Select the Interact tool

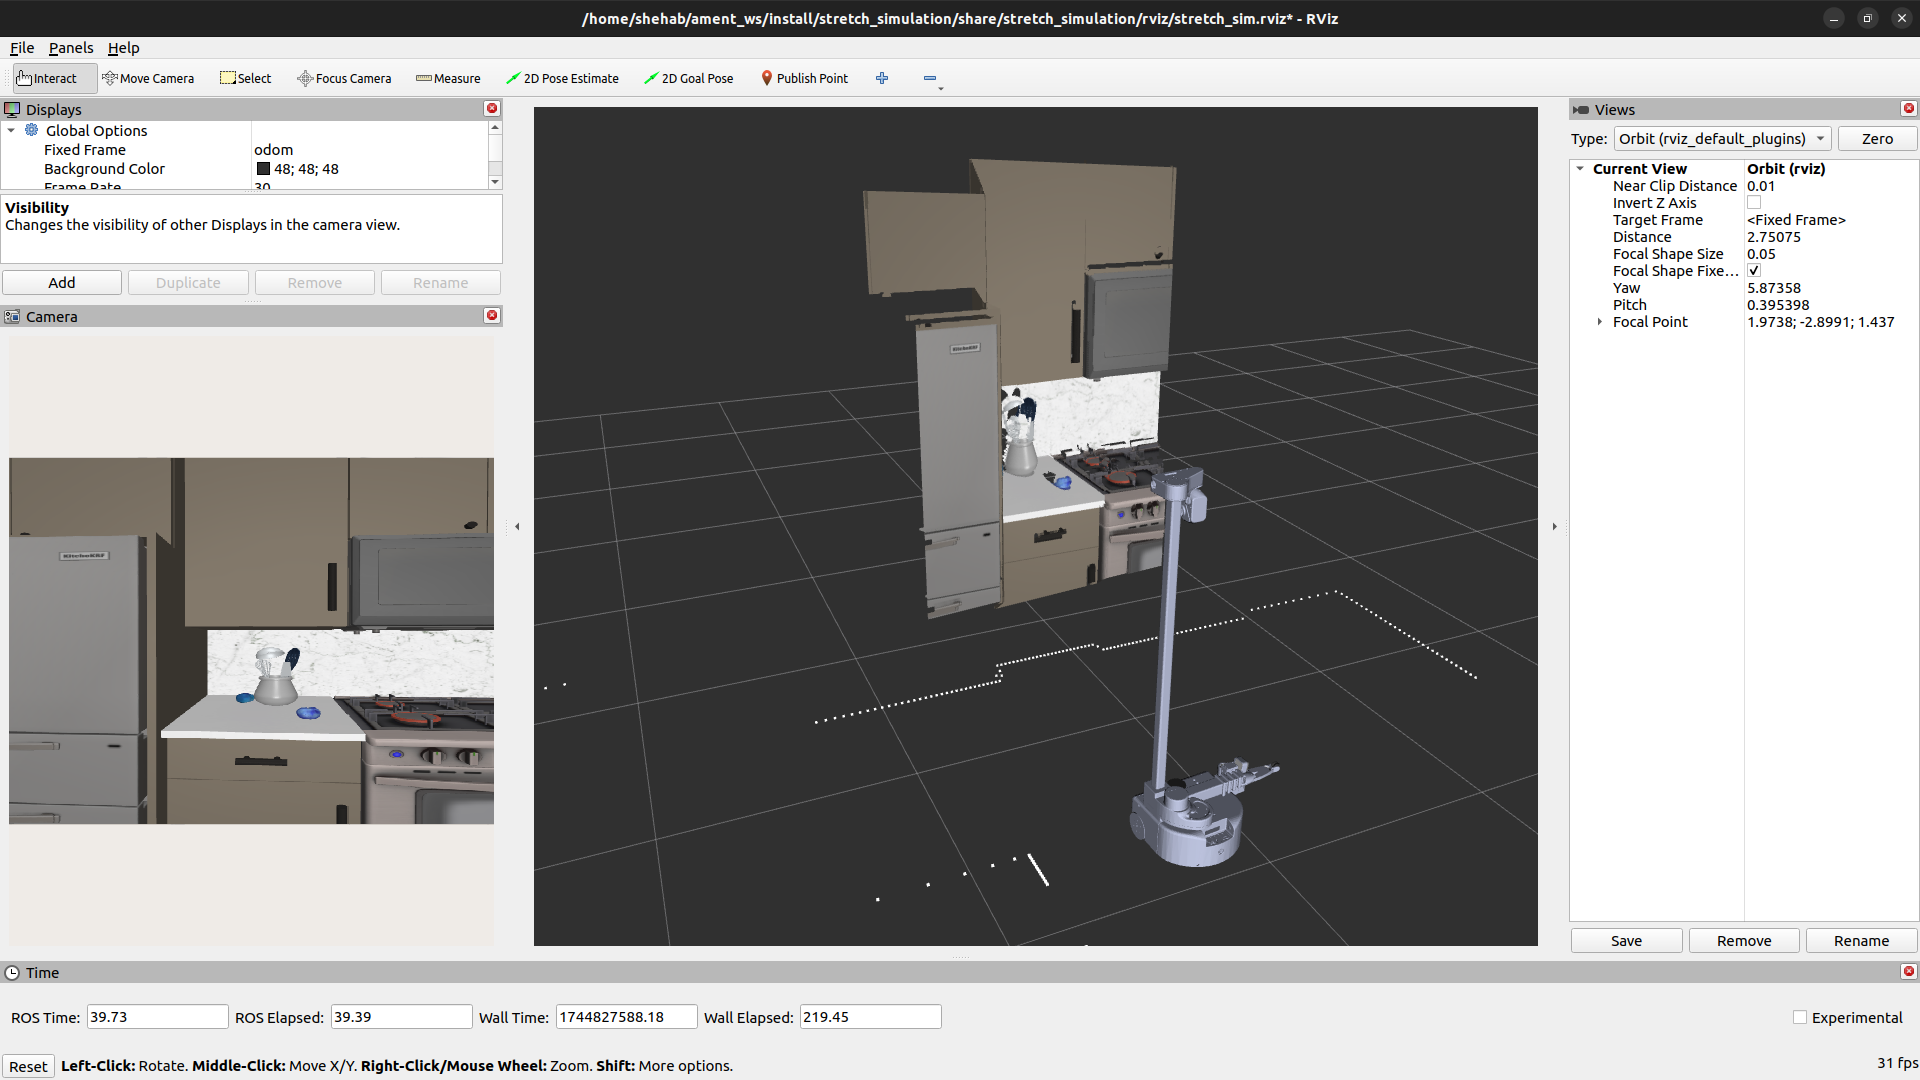(x=48, y=78)
